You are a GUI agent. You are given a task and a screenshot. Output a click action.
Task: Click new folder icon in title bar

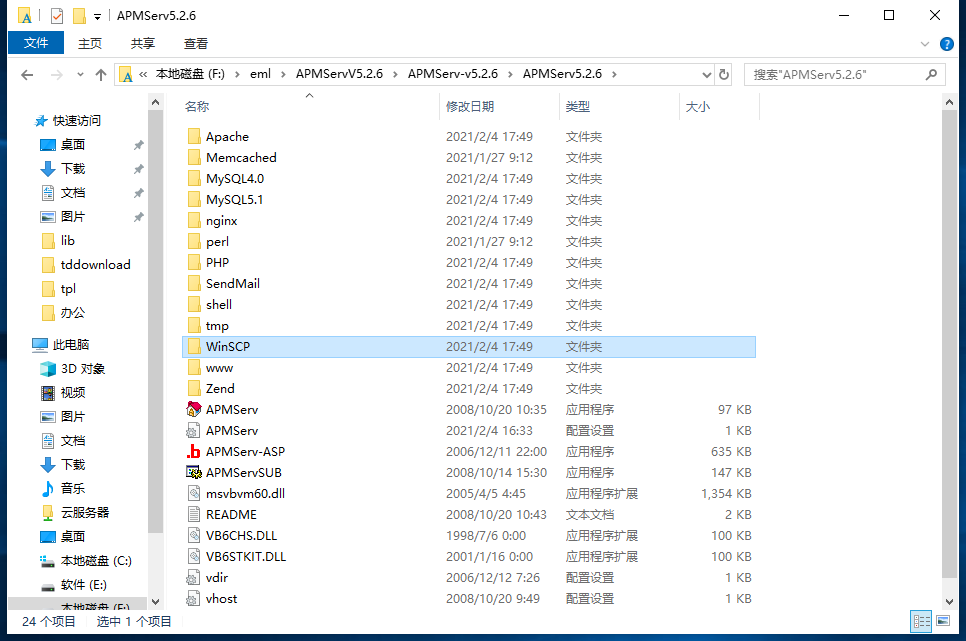(x=79, y=15)
